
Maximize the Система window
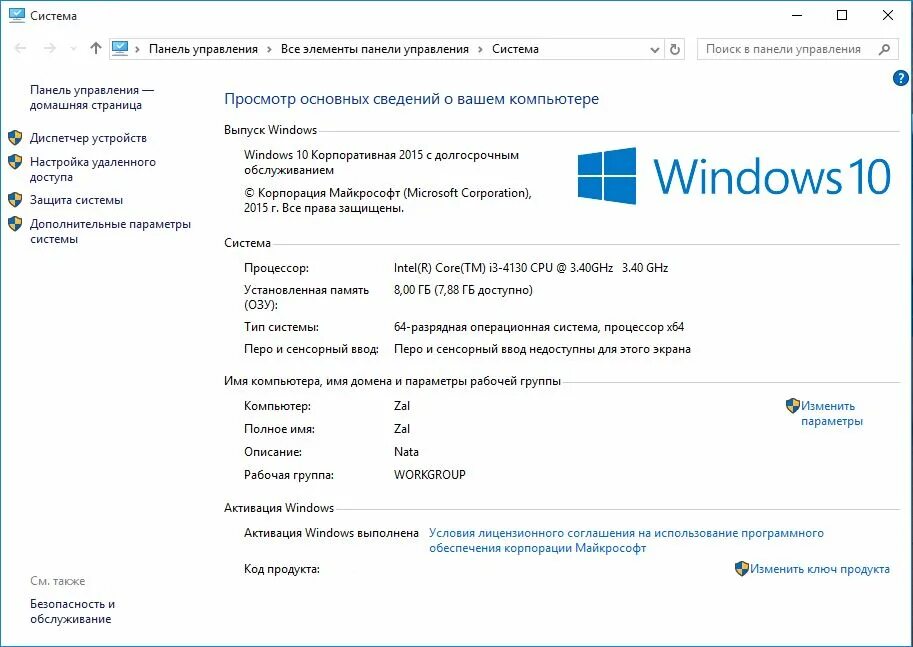point(842,16)
